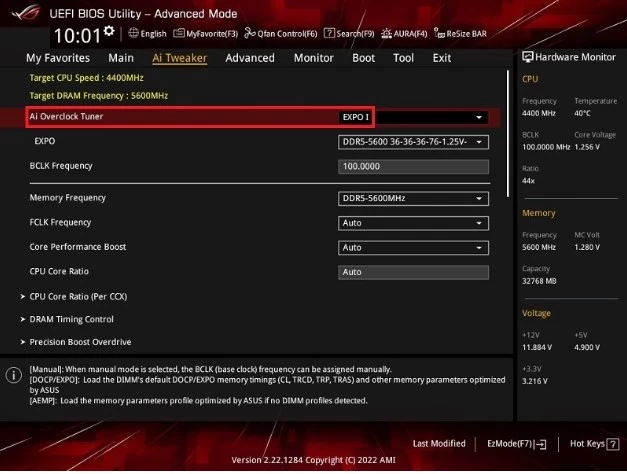Click the BCLK Frequency input field

click(x=414, y=166)
